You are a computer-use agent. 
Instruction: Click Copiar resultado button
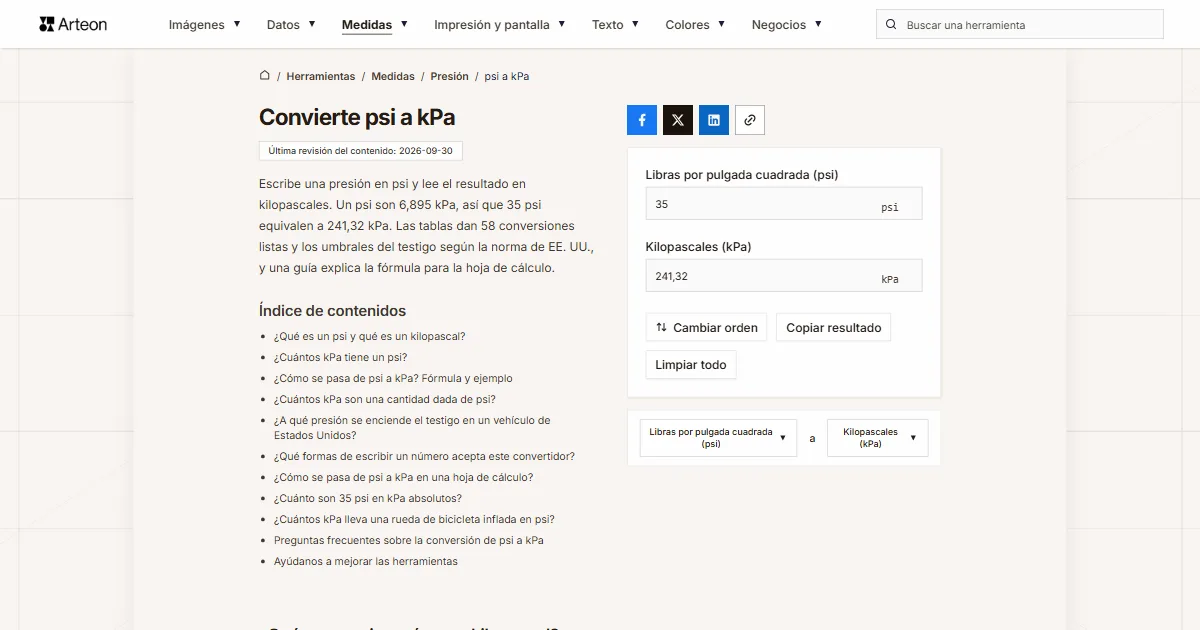[x=834, y=327]
